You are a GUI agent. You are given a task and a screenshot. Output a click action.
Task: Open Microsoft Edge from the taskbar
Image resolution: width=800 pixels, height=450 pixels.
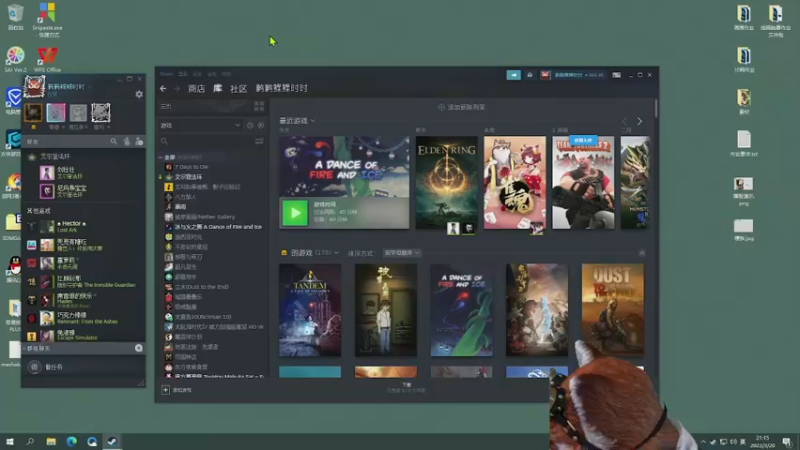point(71,441)
